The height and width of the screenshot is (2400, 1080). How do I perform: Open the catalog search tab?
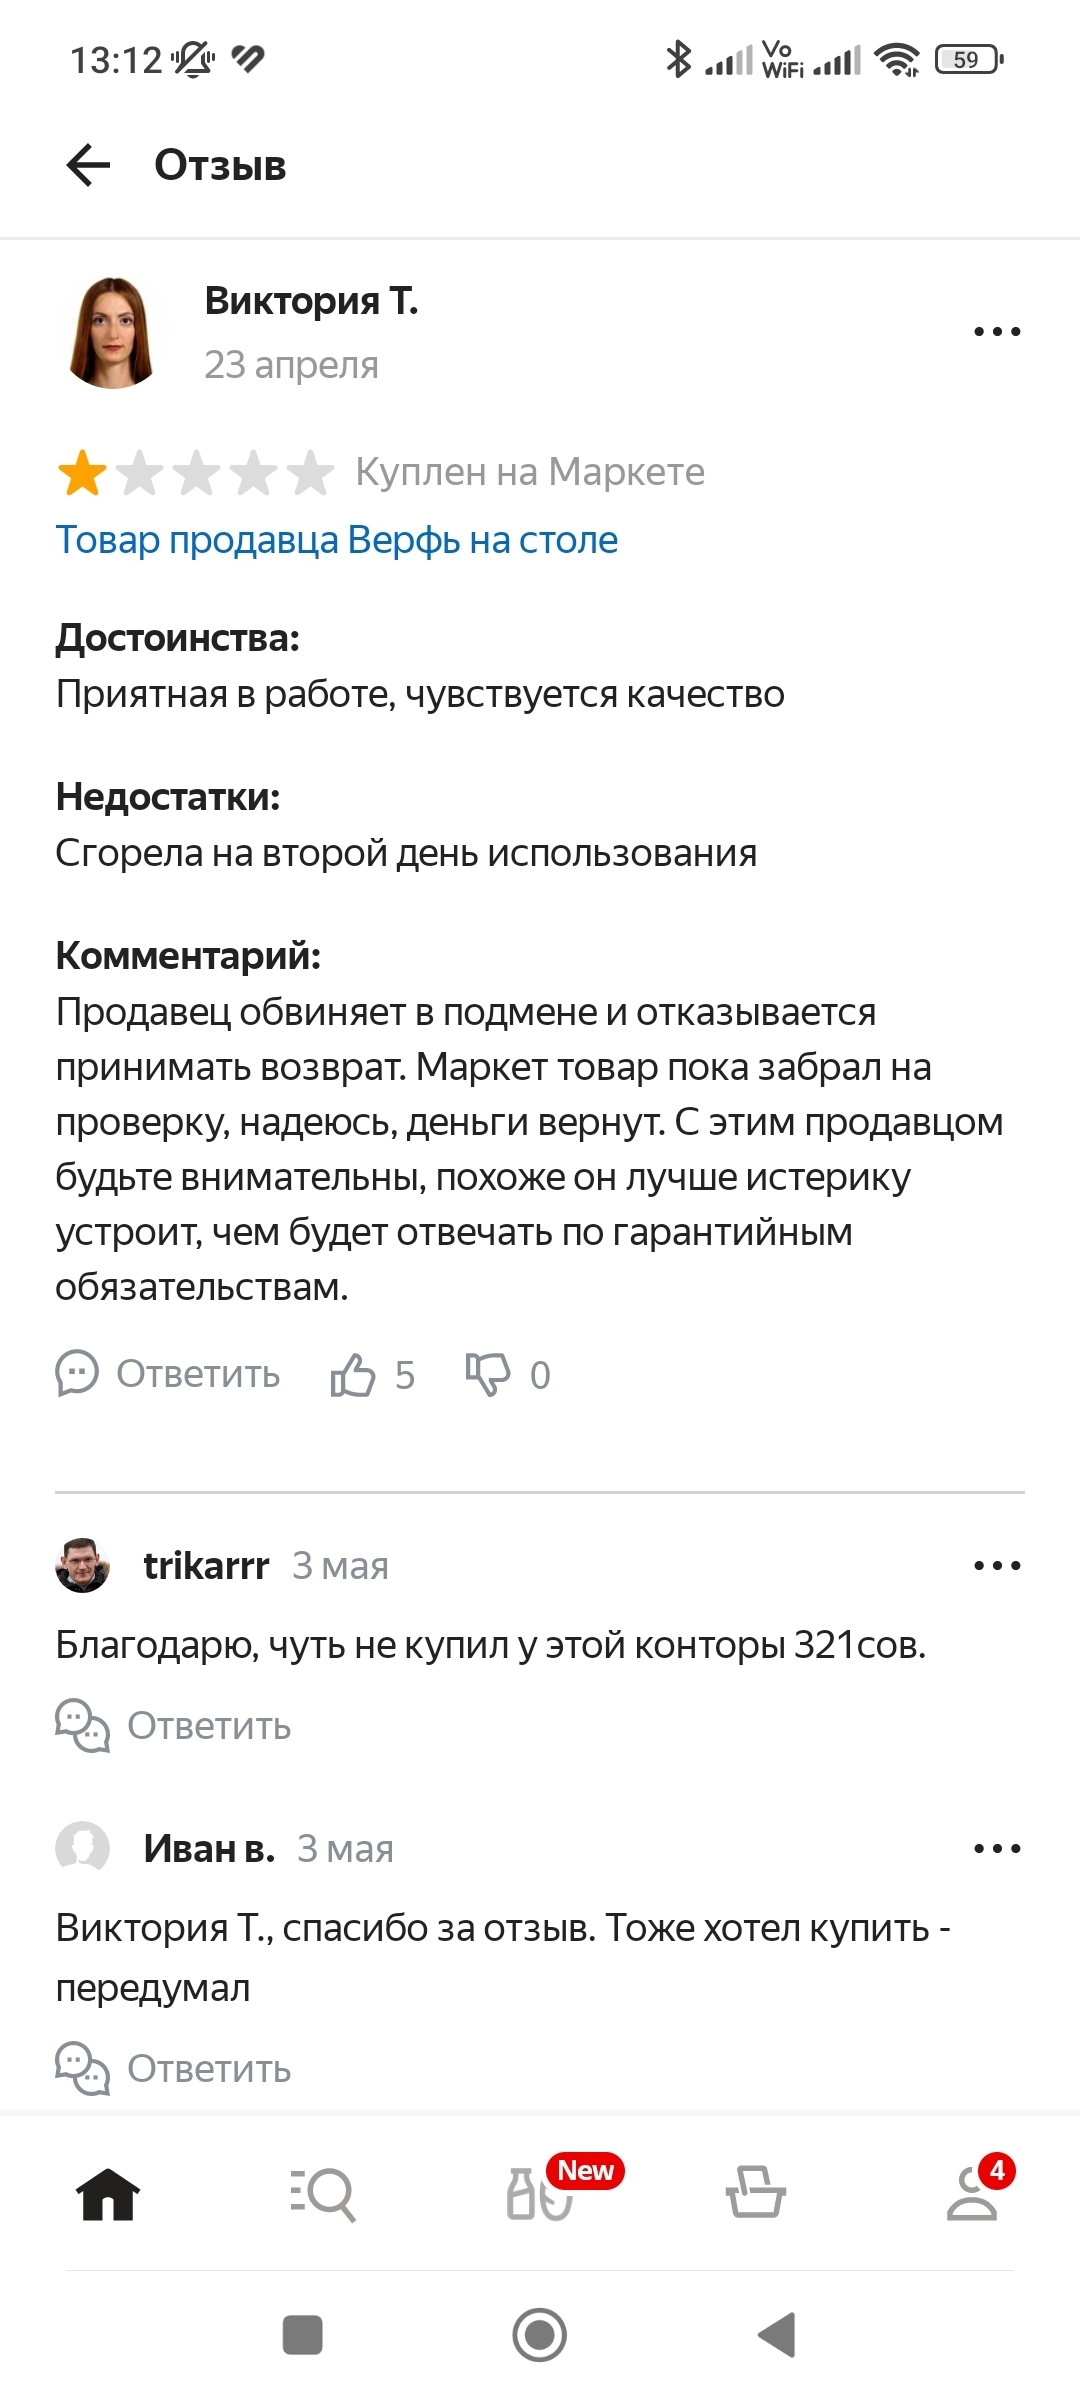pos(323,2194)
